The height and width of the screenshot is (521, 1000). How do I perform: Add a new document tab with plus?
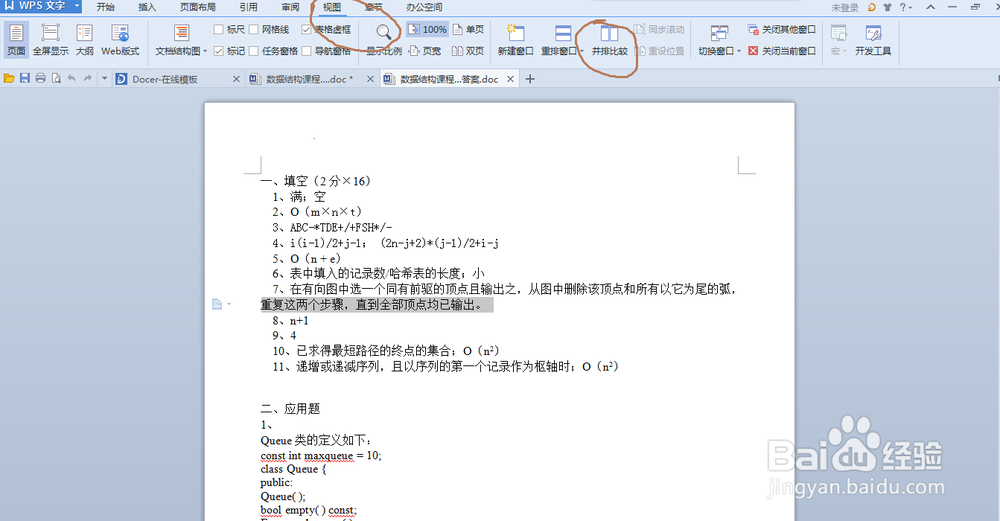click(x=530, y=79)
